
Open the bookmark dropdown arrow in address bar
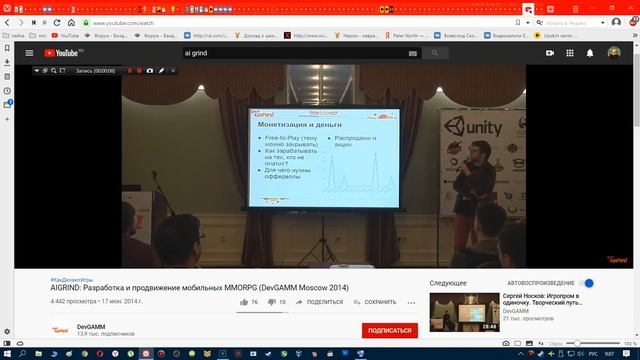point(528,23)
